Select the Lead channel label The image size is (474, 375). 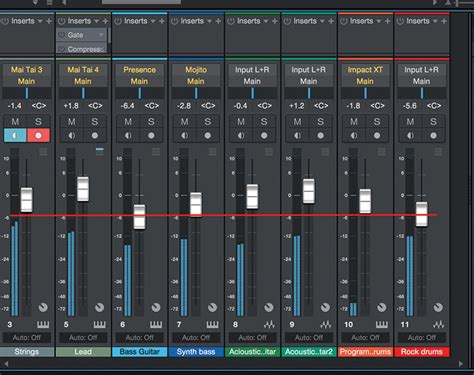(83, 352)
